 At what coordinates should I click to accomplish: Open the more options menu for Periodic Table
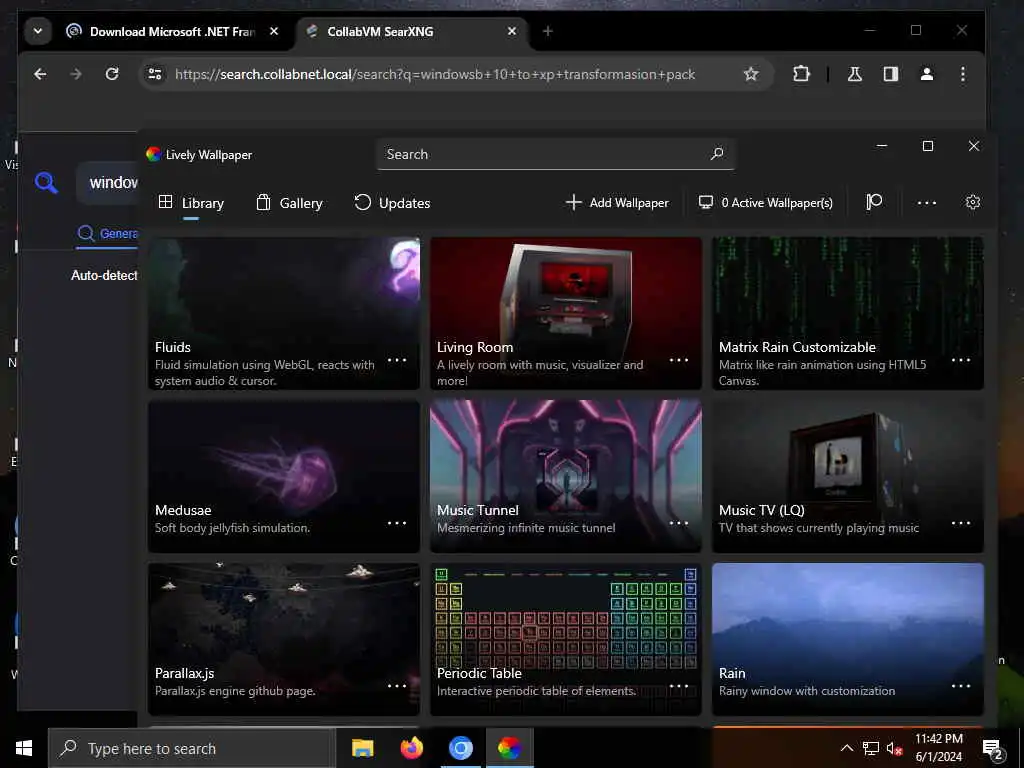679,686
